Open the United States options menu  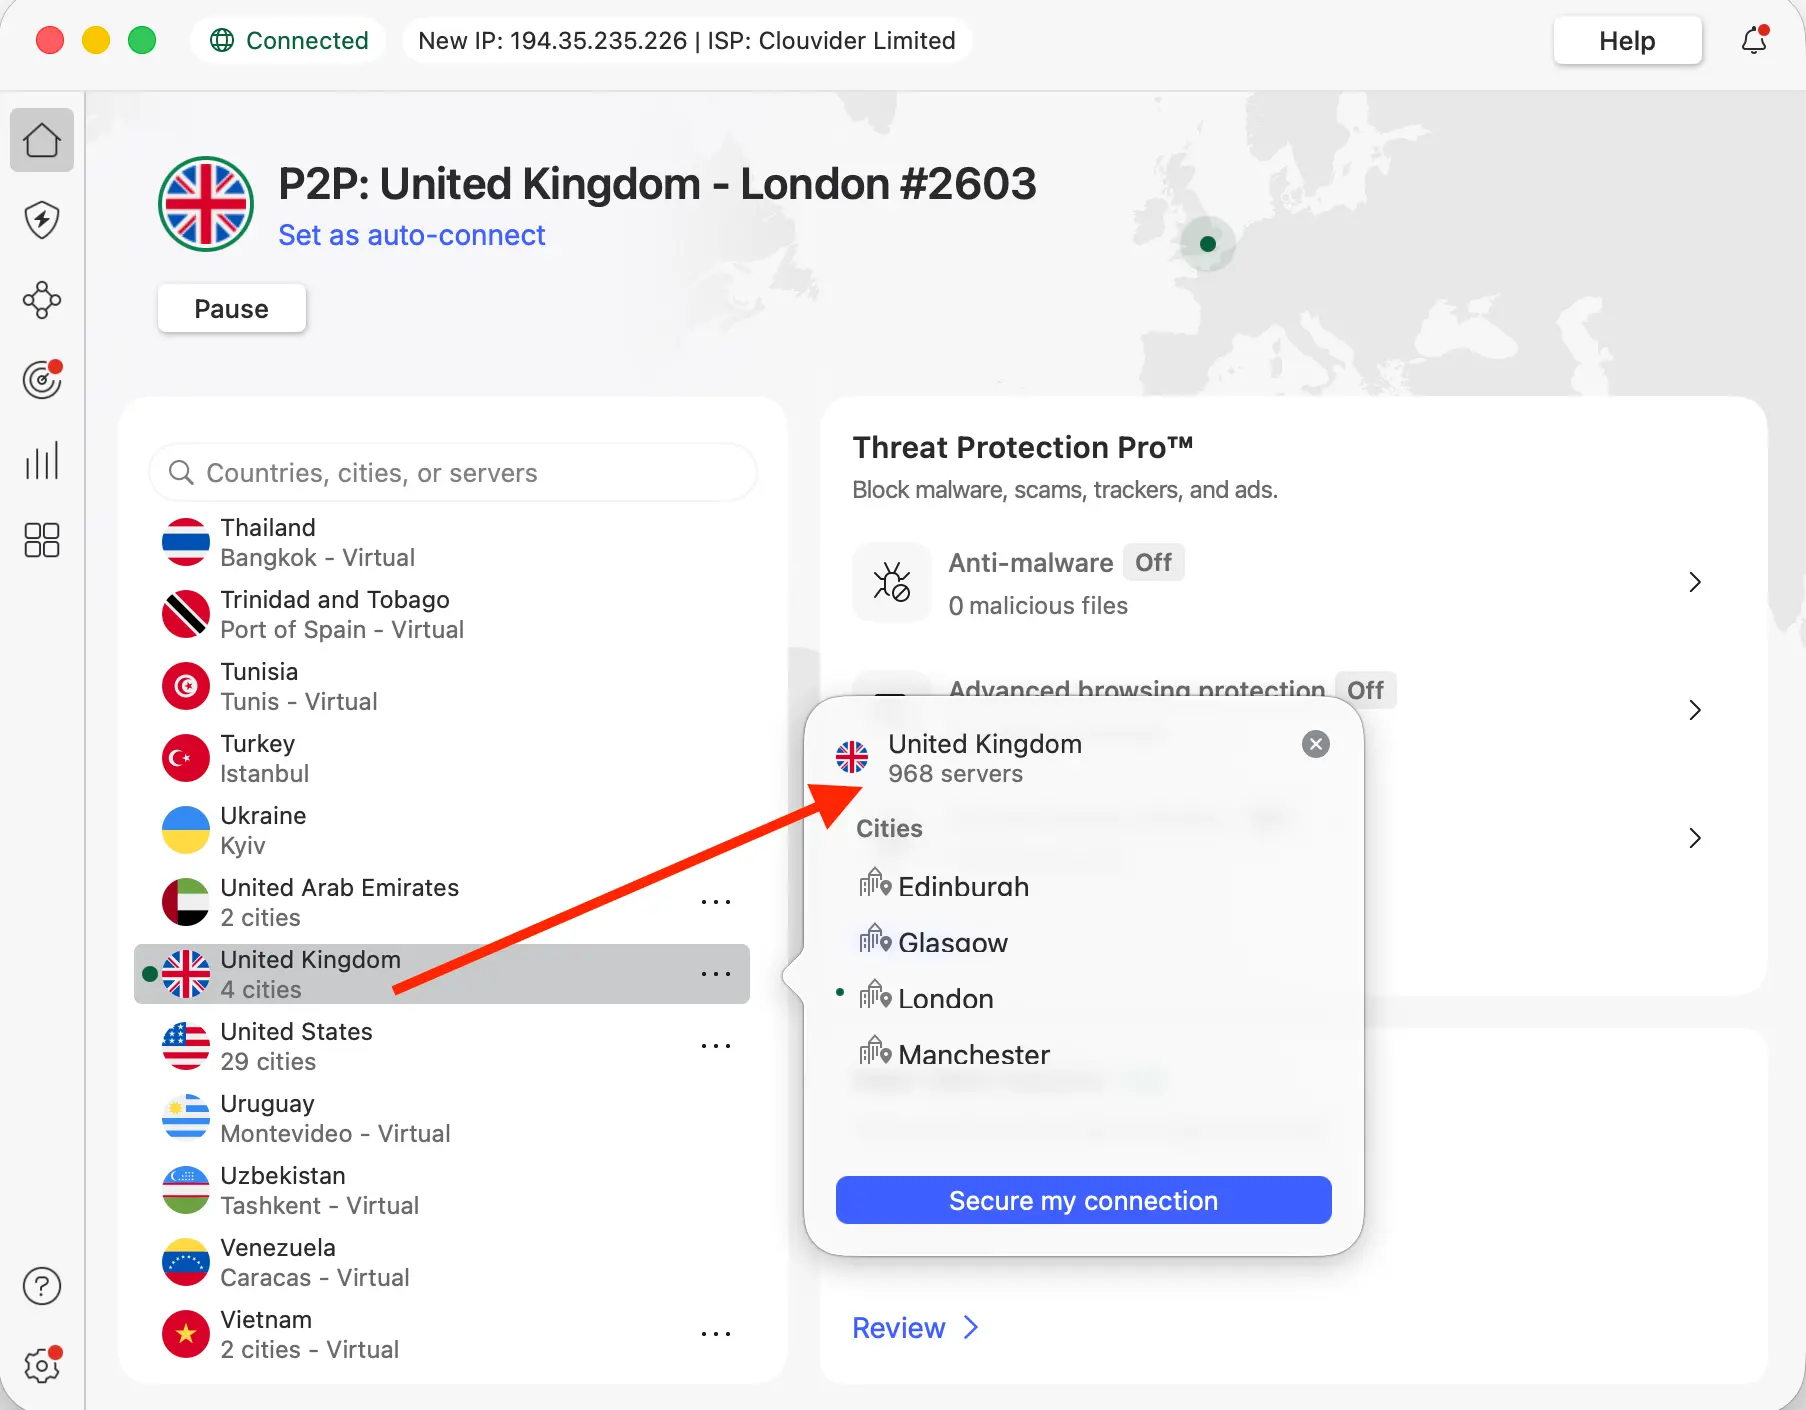pos(716,1046)
